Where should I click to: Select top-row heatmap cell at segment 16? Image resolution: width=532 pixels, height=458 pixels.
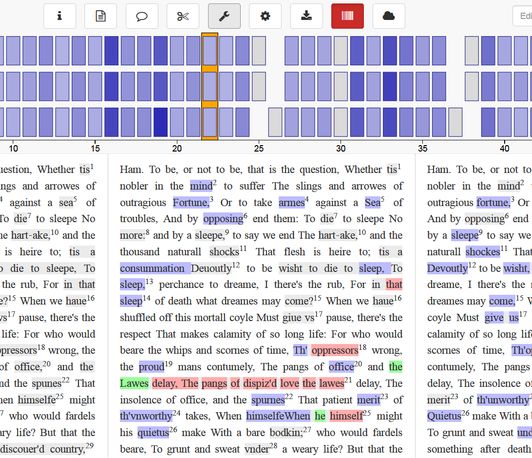[111, 51]
